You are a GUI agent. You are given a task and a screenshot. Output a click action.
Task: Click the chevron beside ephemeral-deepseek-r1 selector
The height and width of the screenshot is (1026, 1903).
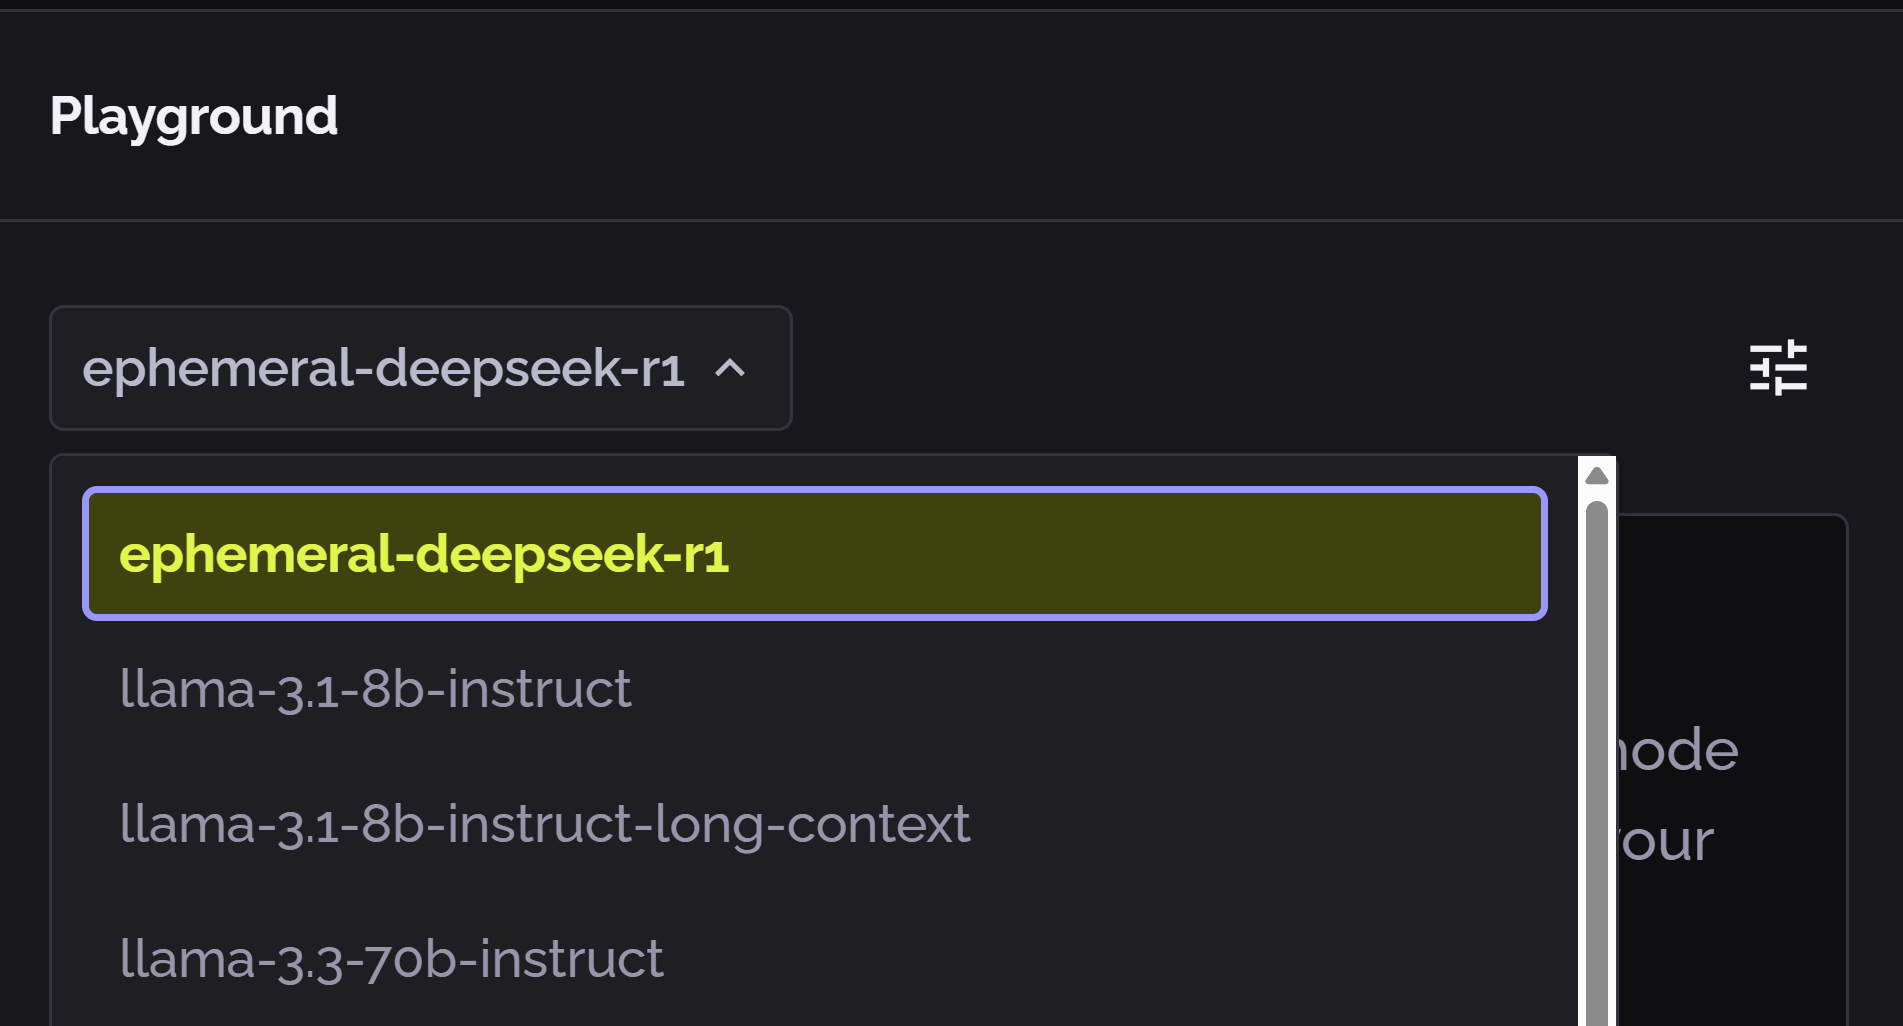point(731,369)
